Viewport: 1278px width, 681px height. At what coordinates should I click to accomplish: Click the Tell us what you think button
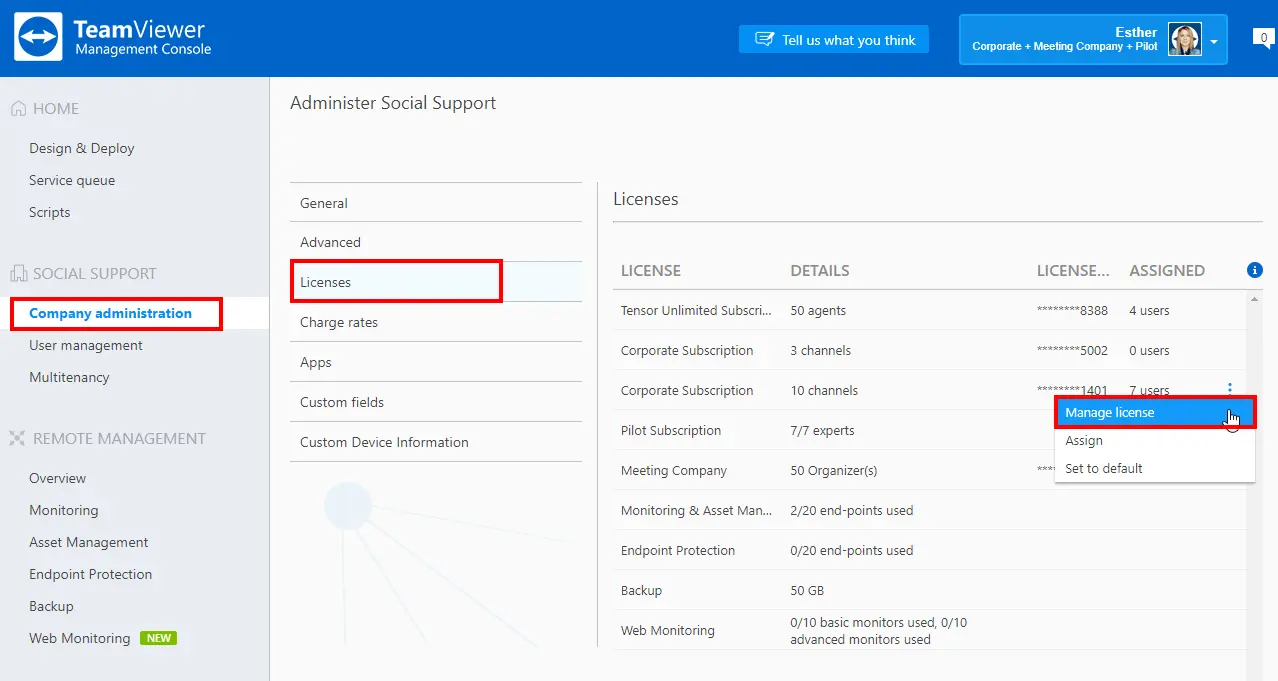pyautogui.click(x=834, y=40)
